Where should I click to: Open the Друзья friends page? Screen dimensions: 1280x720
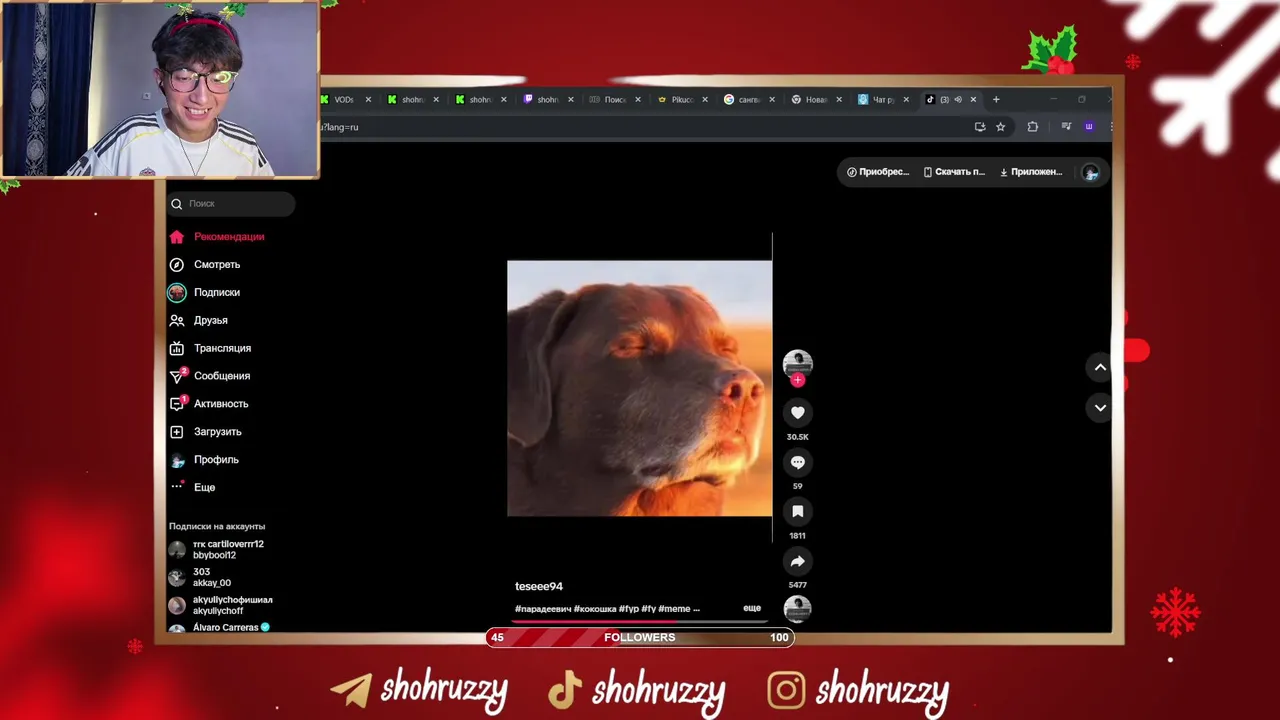point(199,321)
